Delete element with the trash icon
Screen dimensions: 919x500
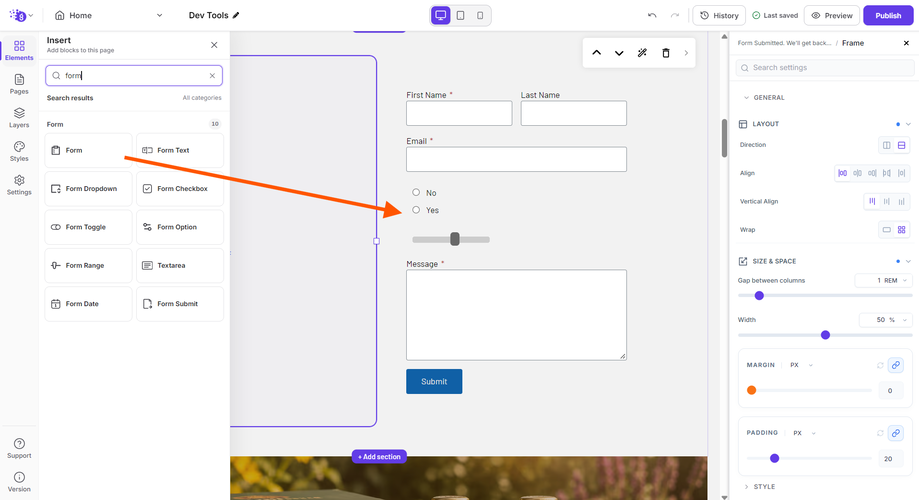[666, 53]
